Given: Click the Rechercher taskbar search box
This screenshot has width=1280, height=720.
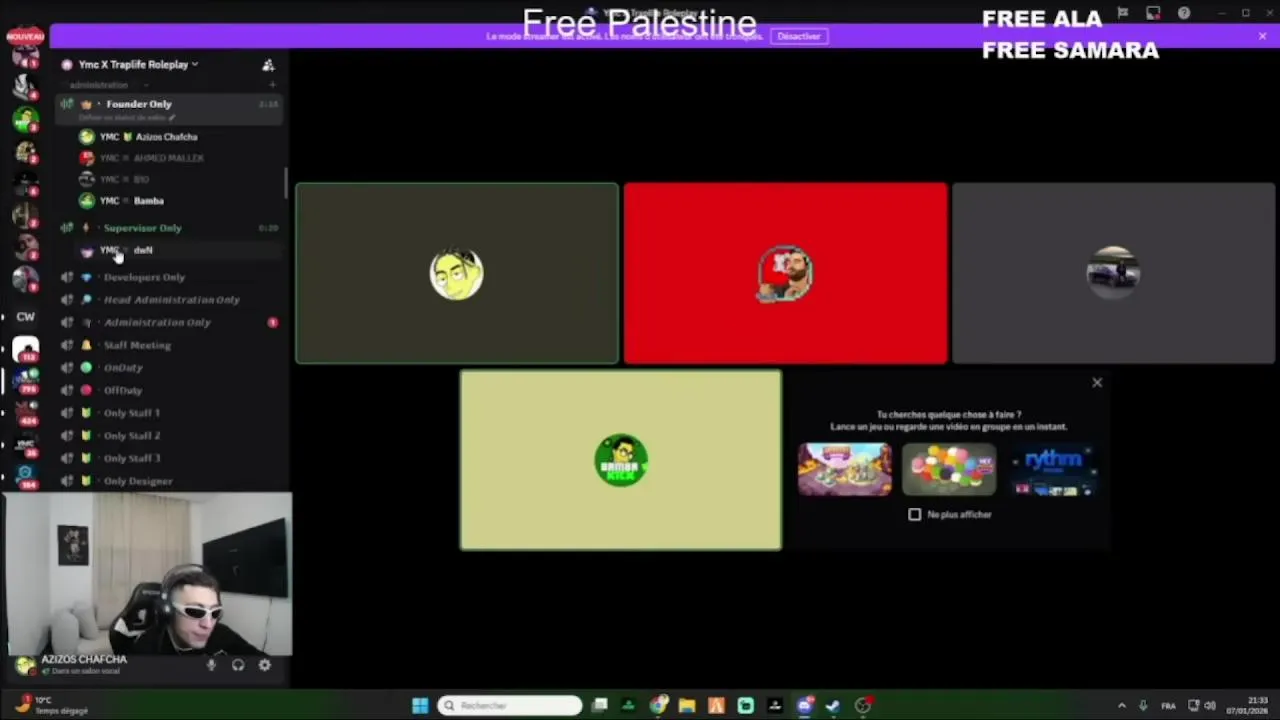Looking at the screenshot, I should point(510,706).
